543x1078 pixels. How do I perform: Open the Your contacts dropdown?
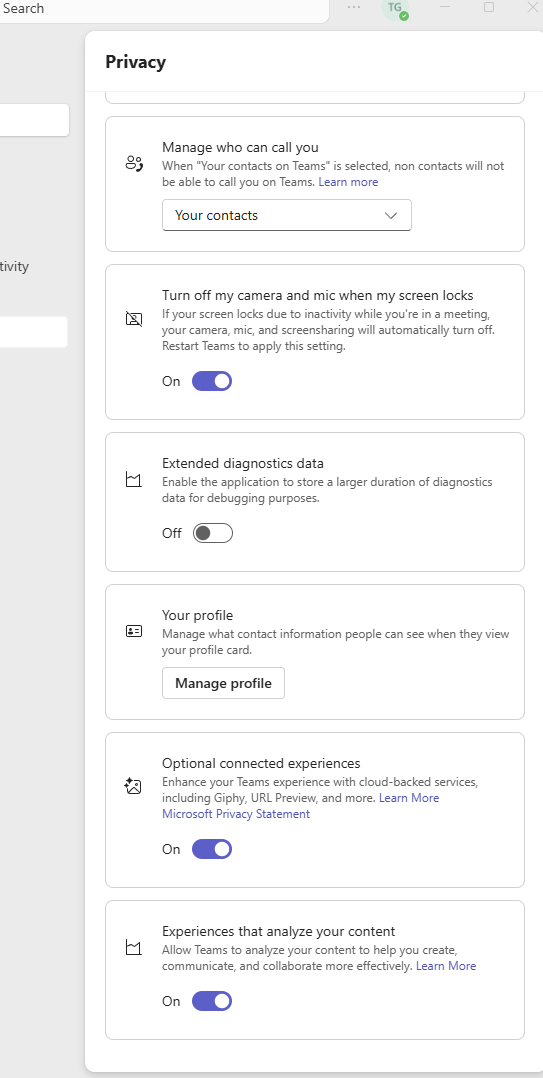point(287,215)
